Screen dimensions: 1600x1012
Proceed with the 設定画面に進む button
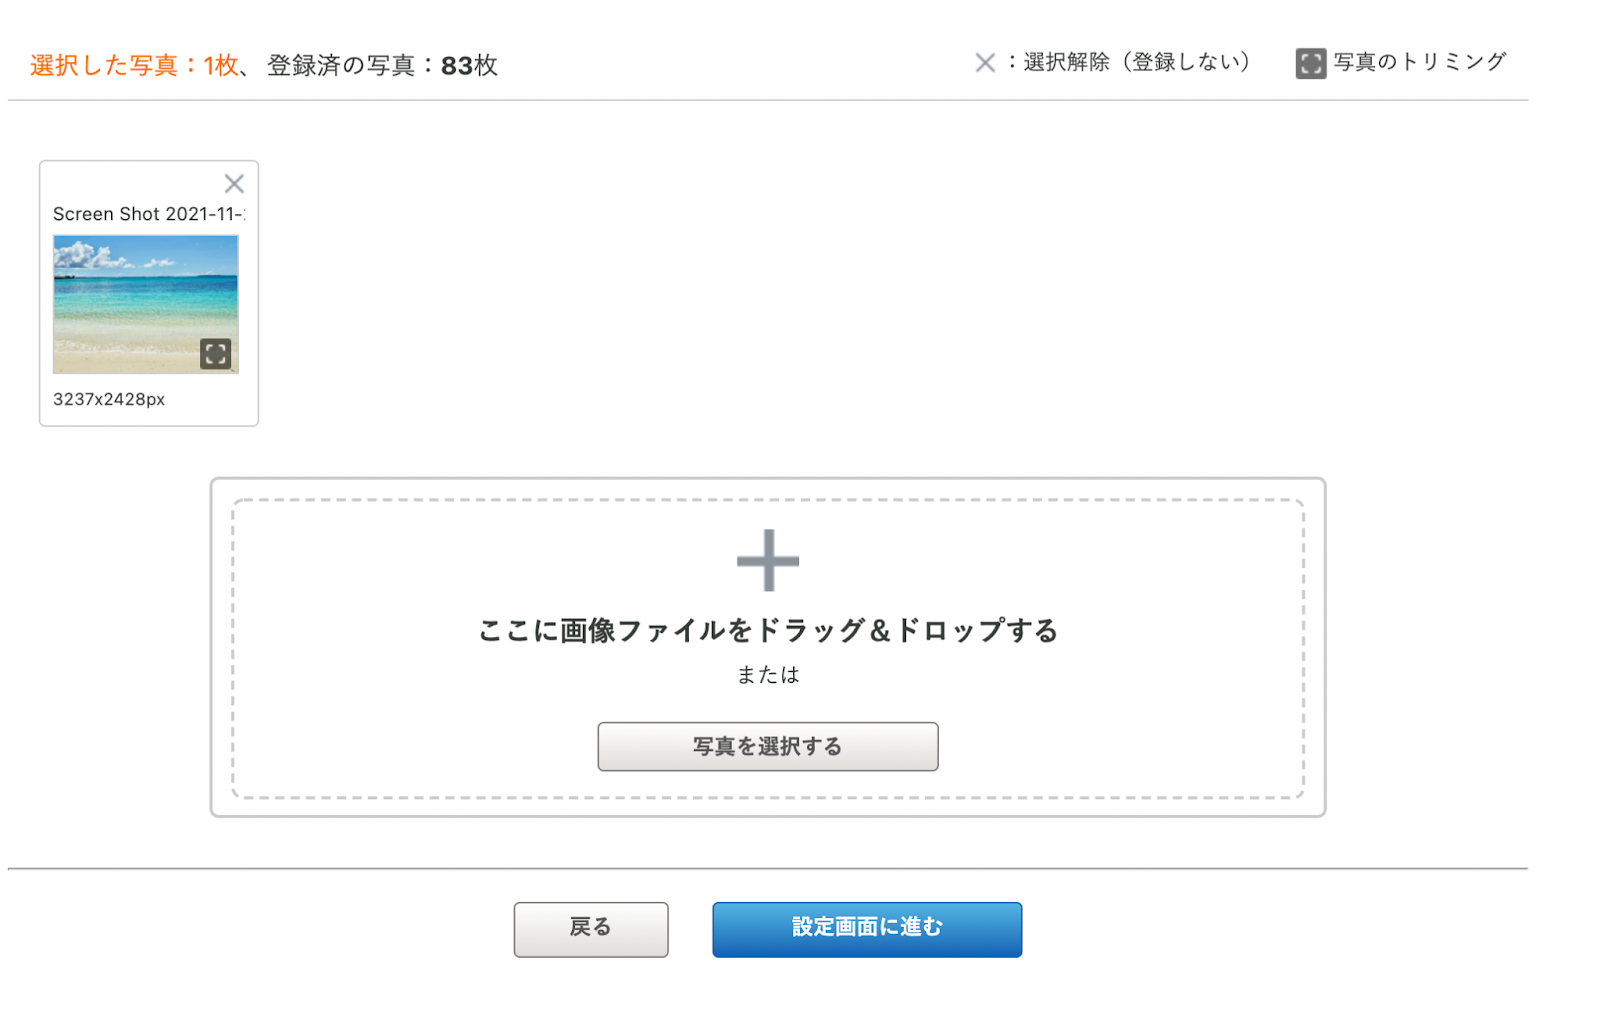[x=867, y=930]
